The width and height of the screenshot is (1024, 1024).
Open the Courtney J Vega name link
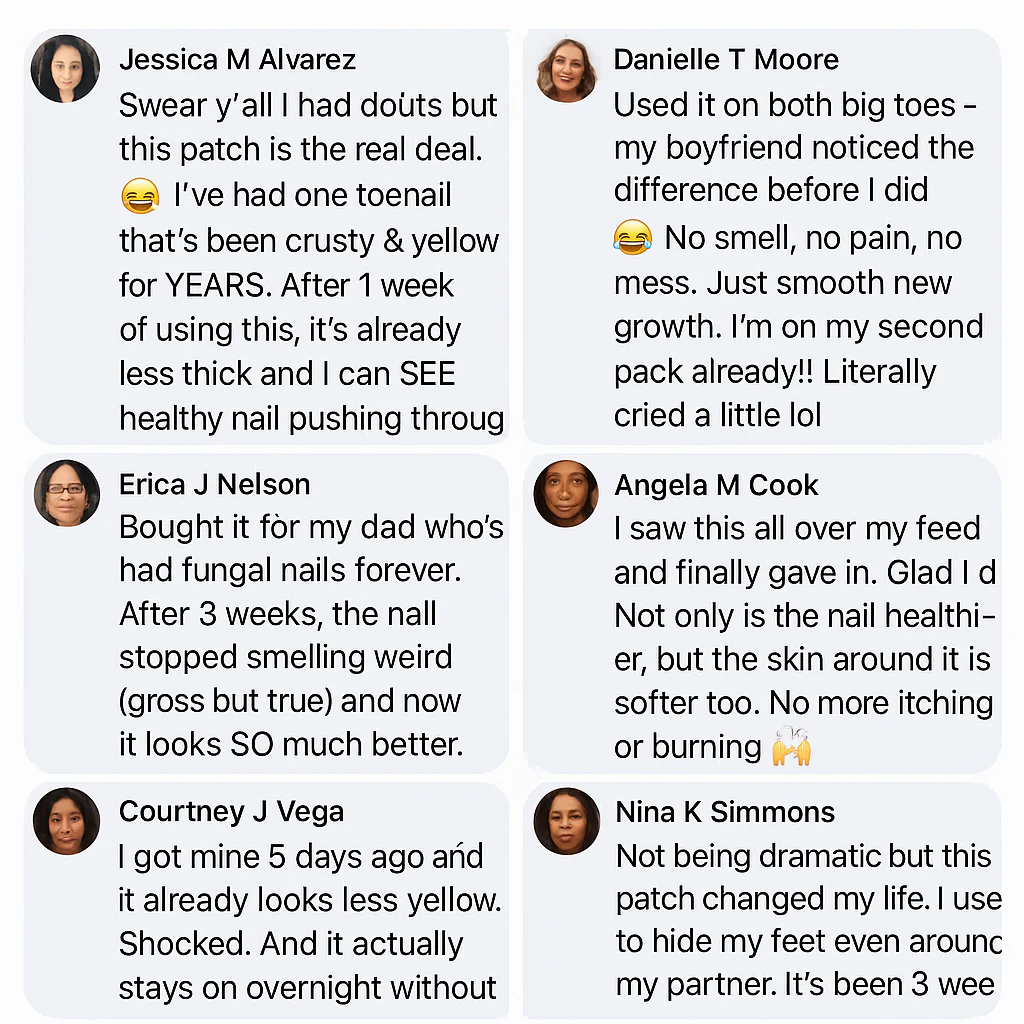click(231, 811)
